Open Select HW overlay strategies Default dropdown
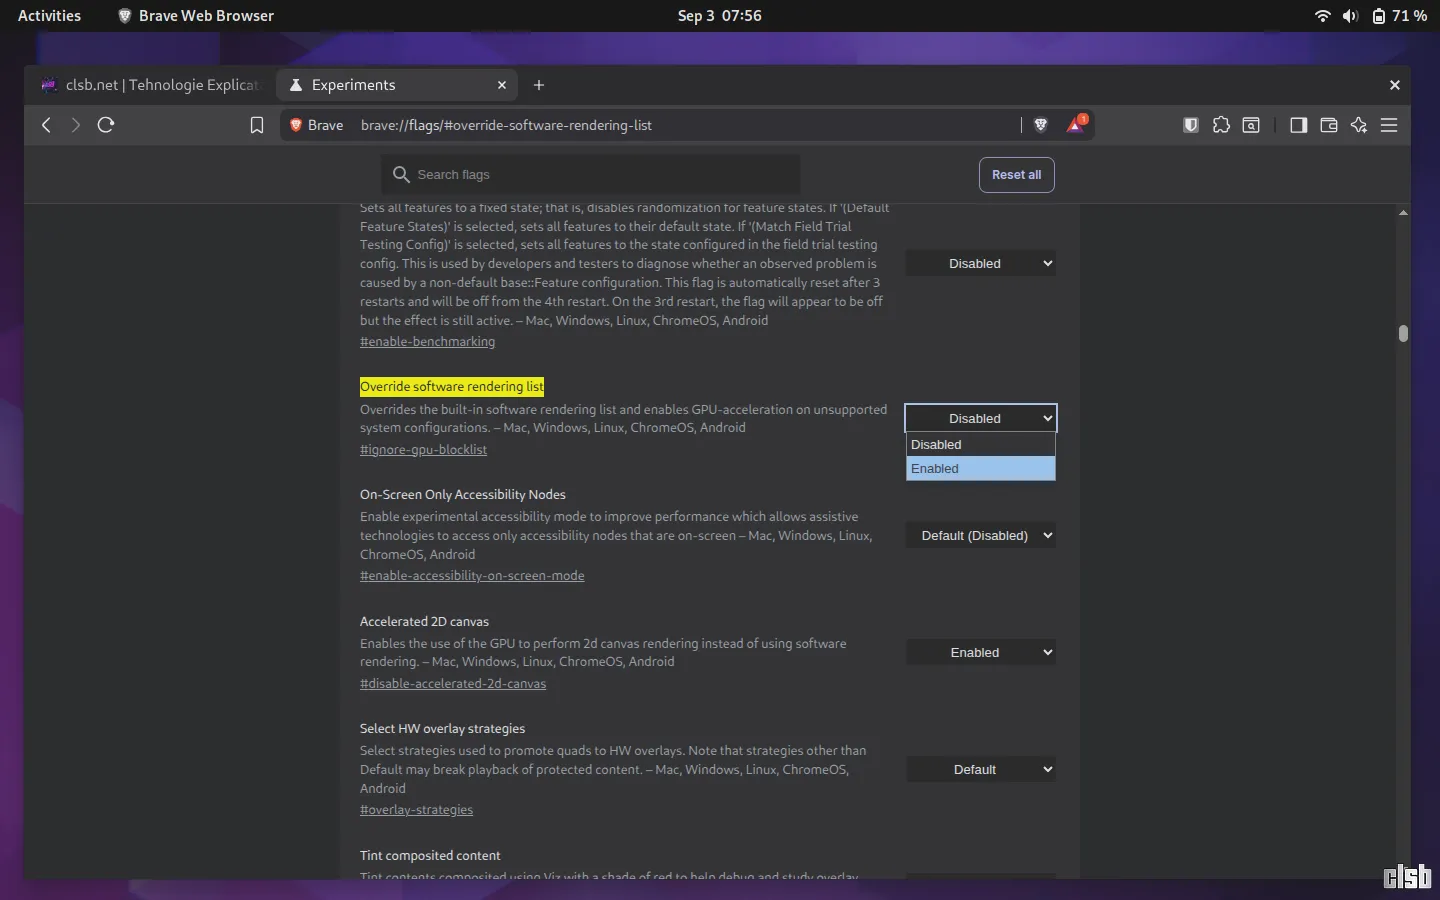The image size is (1440, 900). point(981,769)
